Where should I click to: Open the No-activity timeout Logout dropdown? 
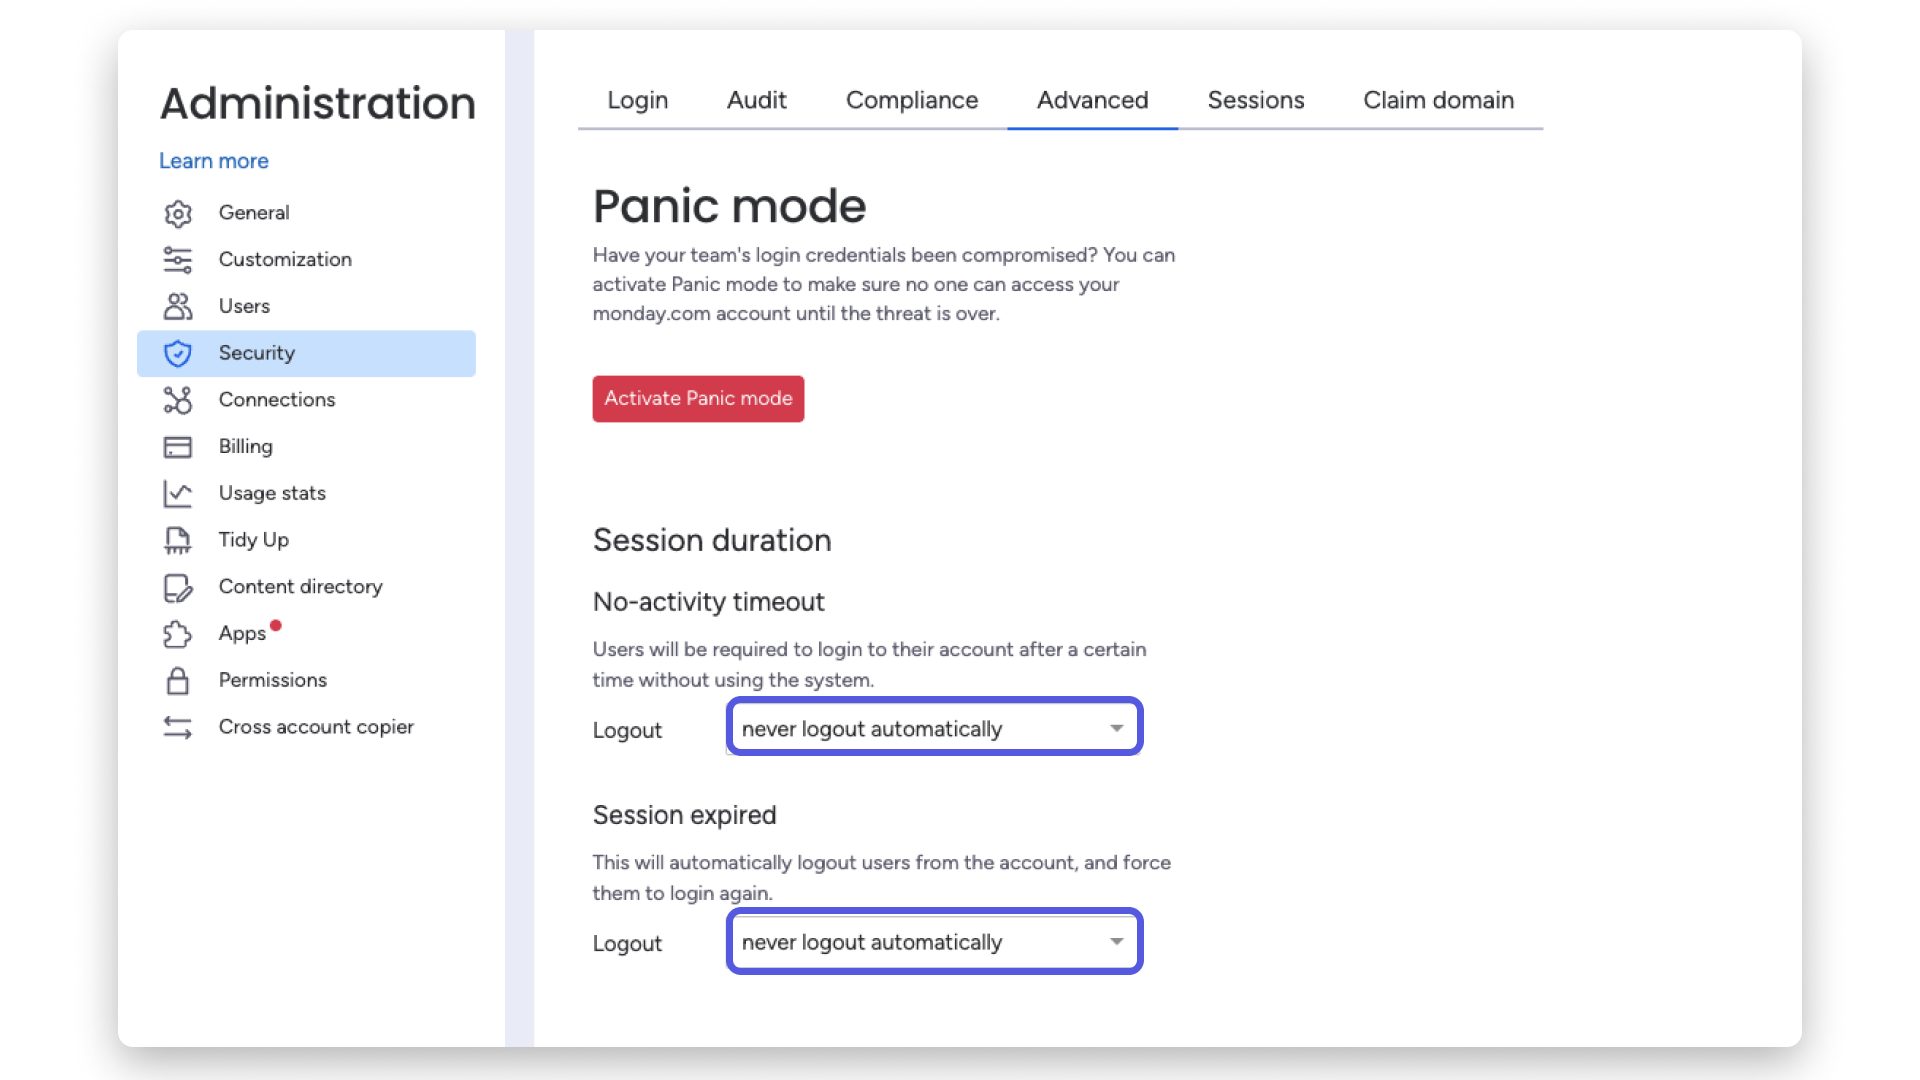[934, 727]
